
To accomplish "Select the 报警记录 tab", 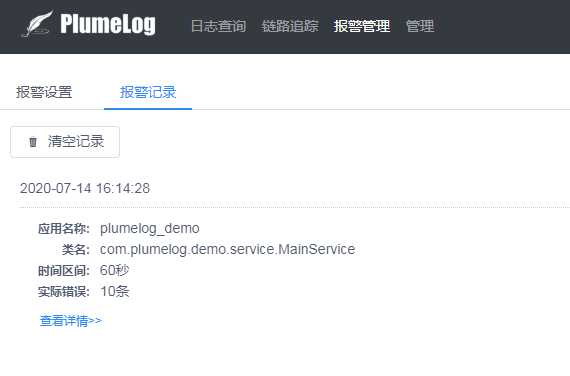I will (x=148, y=92).
